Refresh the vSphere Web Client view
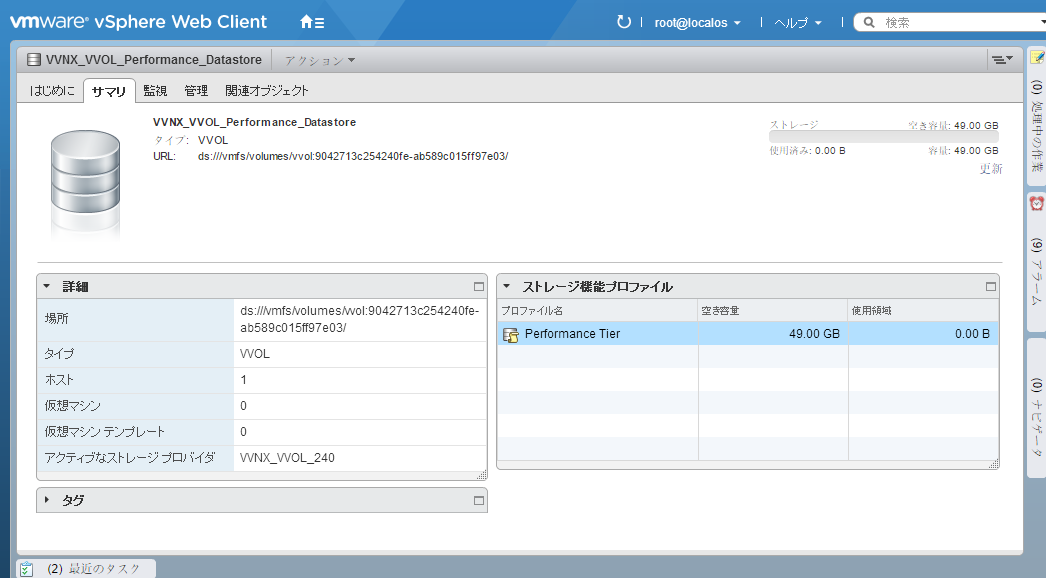 623,22
